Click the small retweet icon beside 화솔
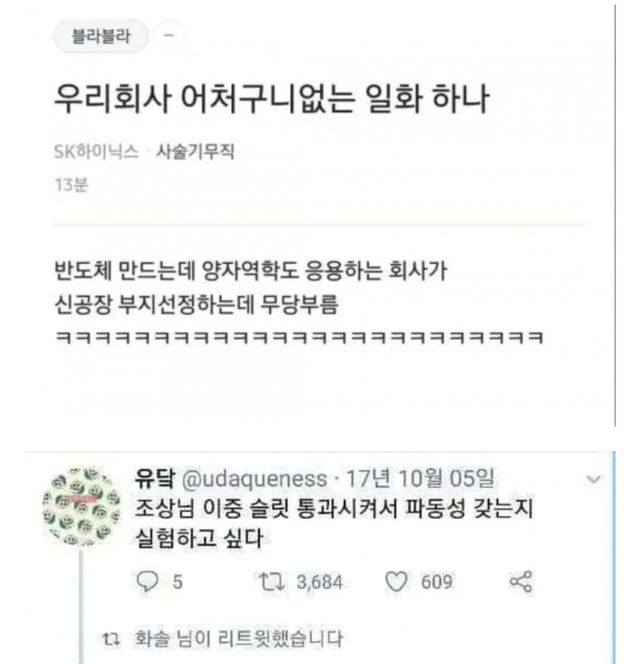Screen dimensions: 640x664 pyautogui.click(x=111, y=639)
